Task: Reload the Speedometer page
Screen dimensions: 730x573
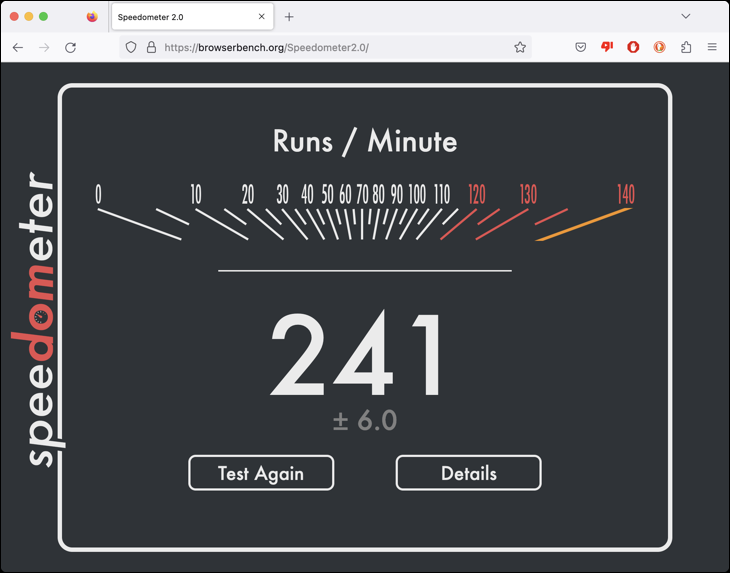Action: [70, 47]
